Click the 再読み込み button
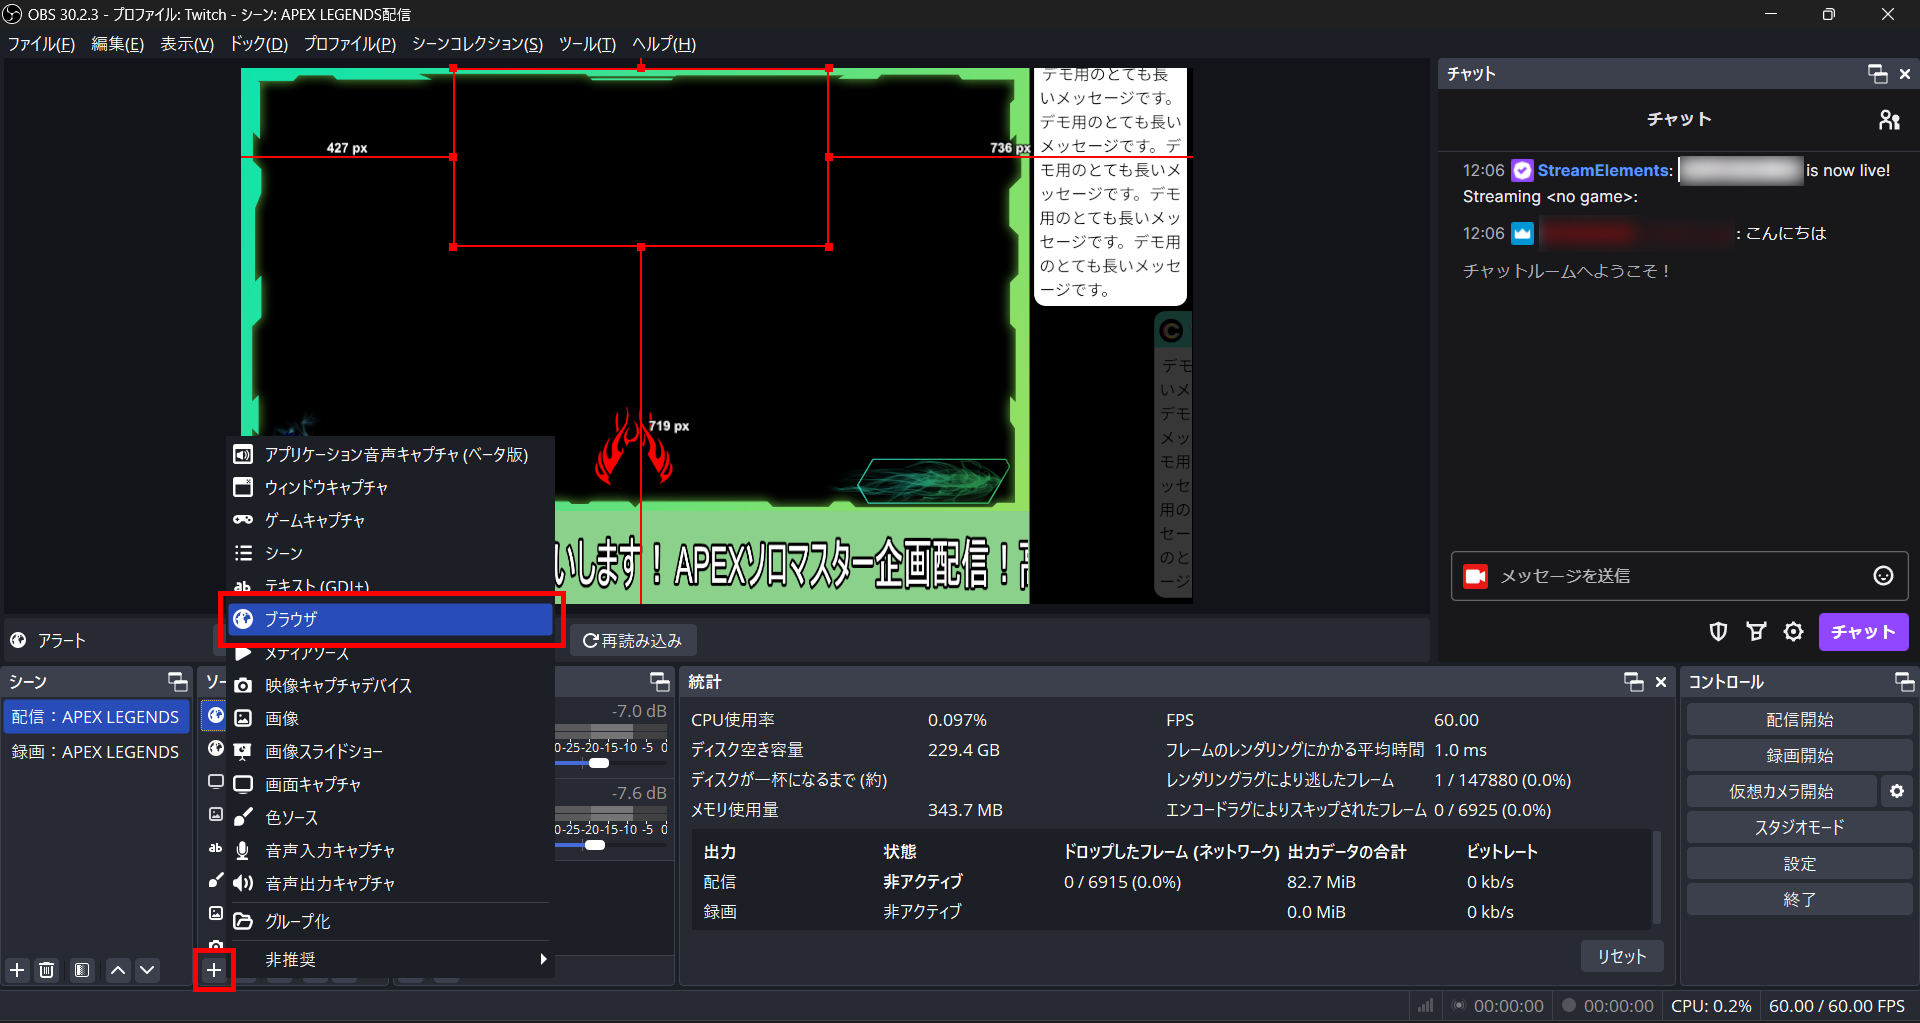 [633, 641]
